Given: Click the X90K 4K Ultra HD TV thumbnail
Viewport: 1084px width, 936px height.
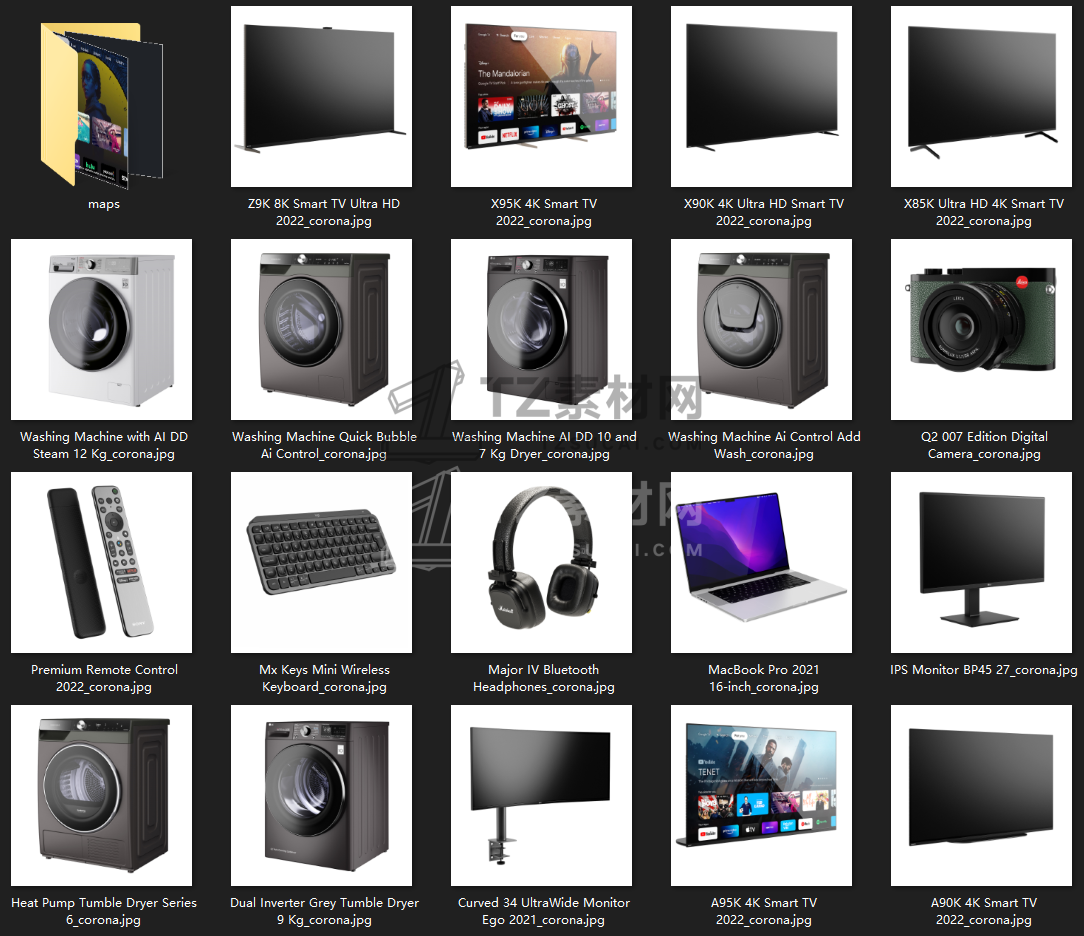Looking at the screenshot, I should click(x=761, y=97).
